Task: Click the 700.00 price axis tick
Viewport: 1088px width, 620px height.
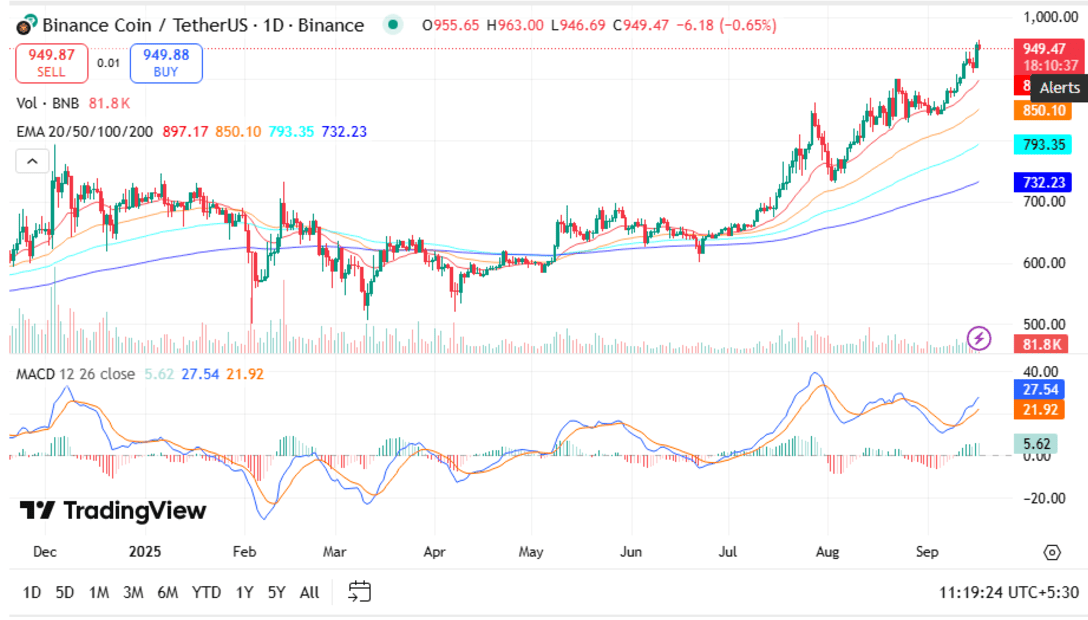Action: click(x=1044, y=202)
